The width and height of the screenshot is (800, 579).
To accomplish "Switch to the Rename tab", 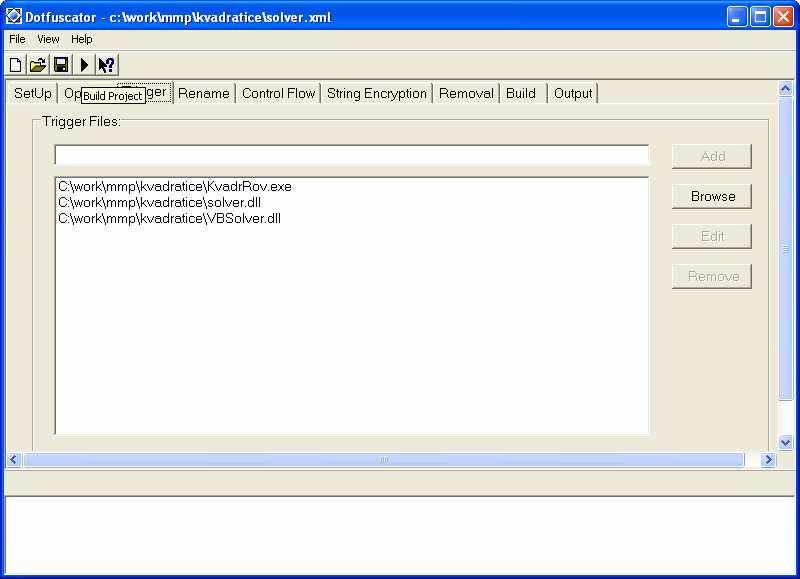I will click(204, 93).
